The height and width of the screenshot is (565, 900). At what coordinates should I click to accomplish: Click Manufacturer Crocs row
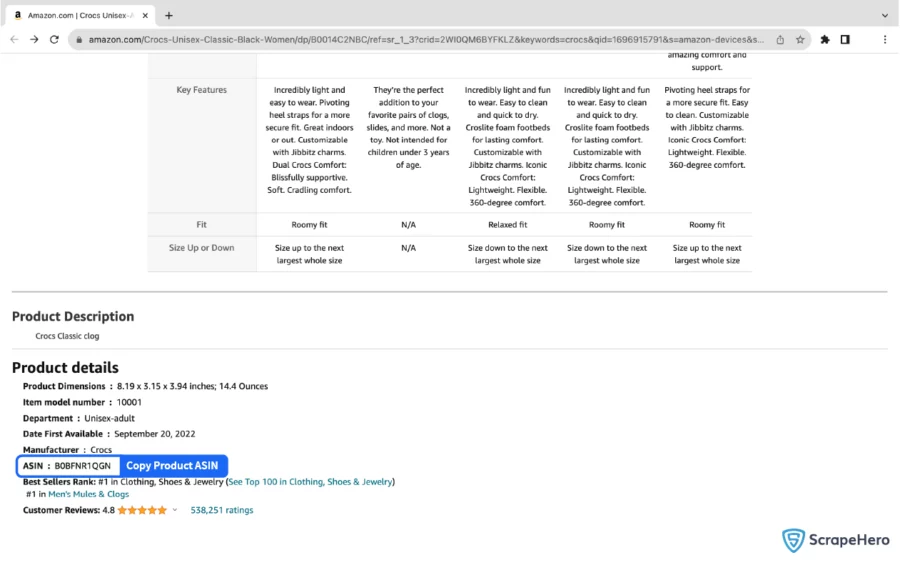(67, 450)
